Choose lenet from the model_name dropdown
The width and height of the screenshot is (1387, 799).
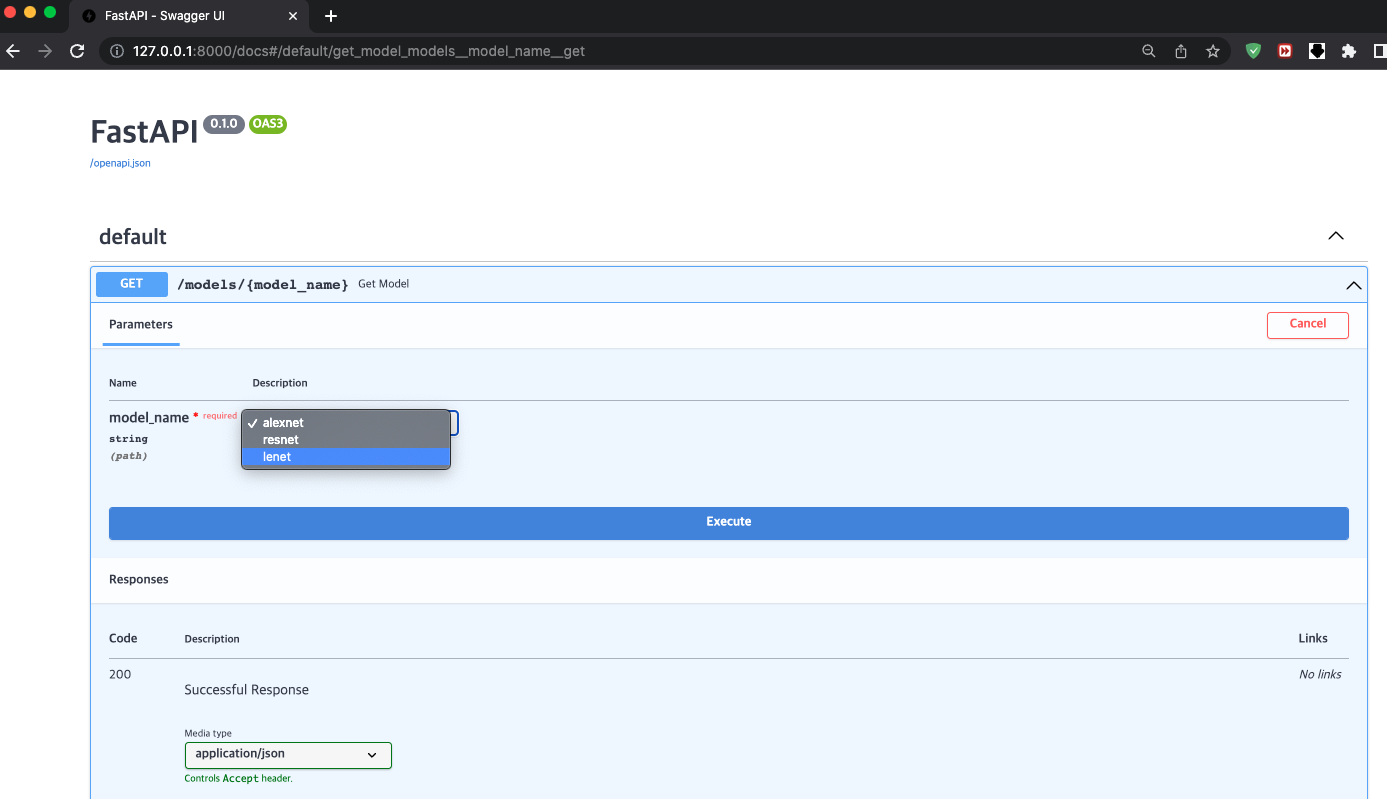point(346,457)
